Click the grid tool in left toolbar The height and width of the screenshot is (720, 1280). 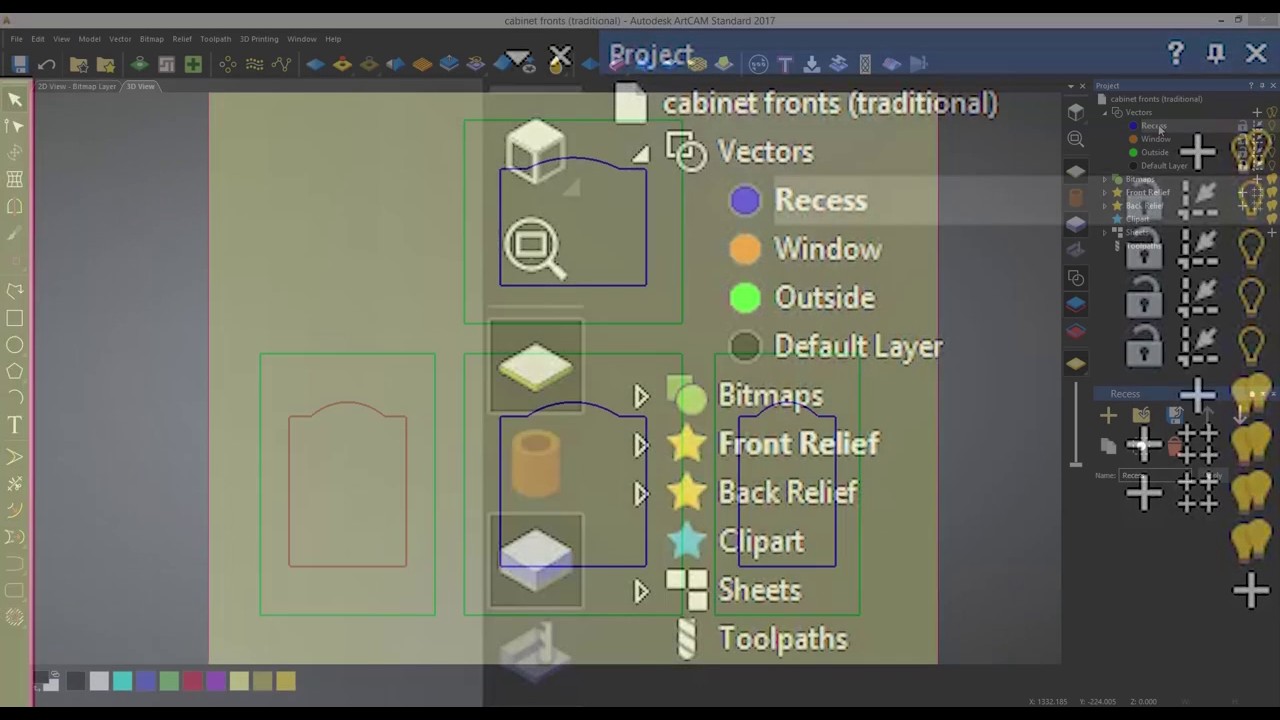(x=15, y=179)
